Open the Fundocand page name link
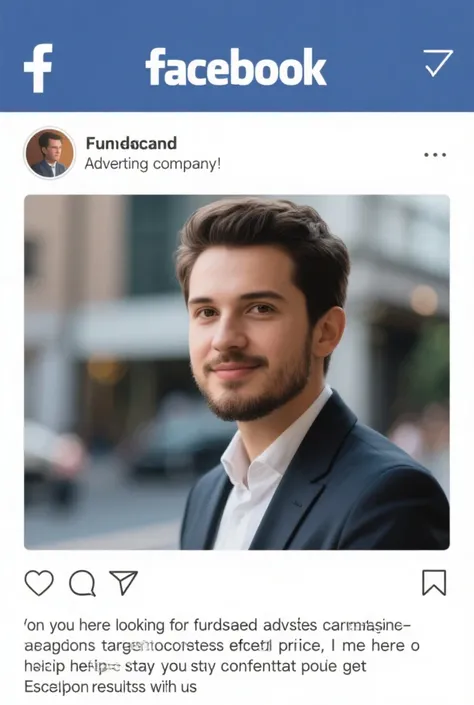Screen dimensions: 474x705 pyautogui.click(x=131, y=143)
